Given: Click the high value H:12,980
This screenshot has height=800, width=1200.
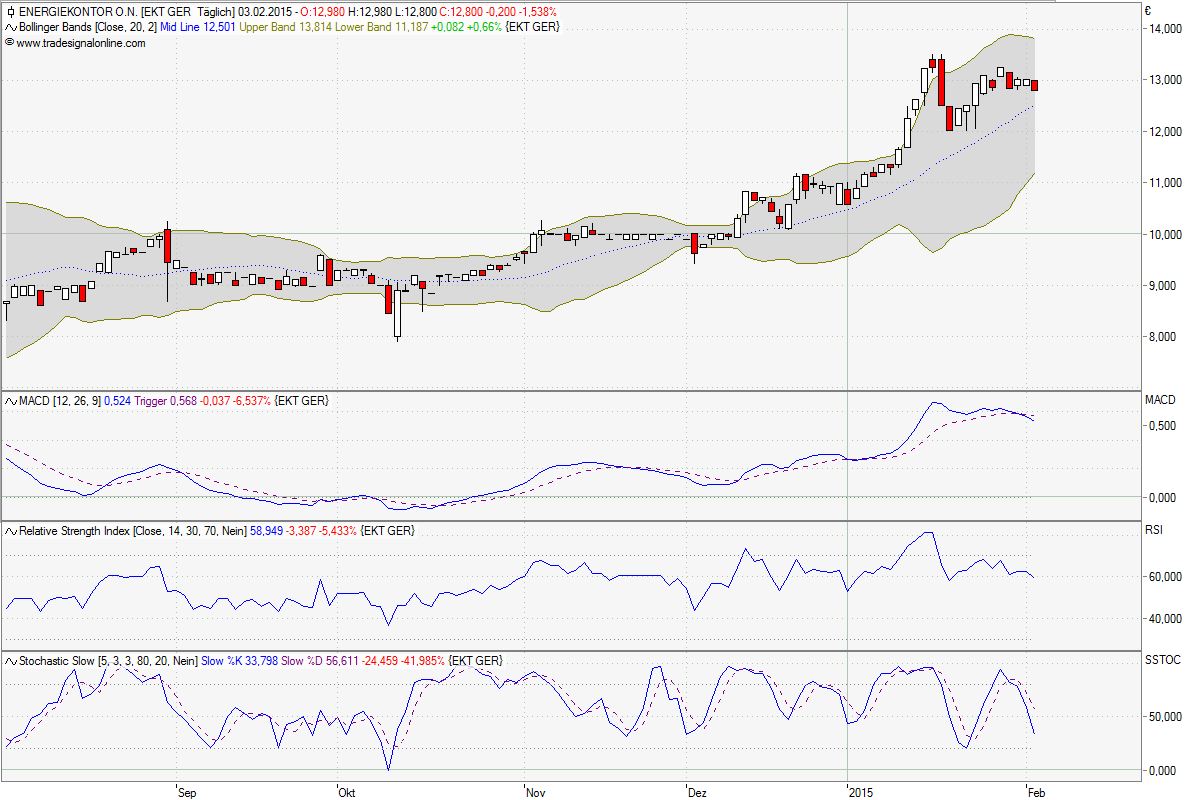Looking at the screenshot, I should pos(370,12).
